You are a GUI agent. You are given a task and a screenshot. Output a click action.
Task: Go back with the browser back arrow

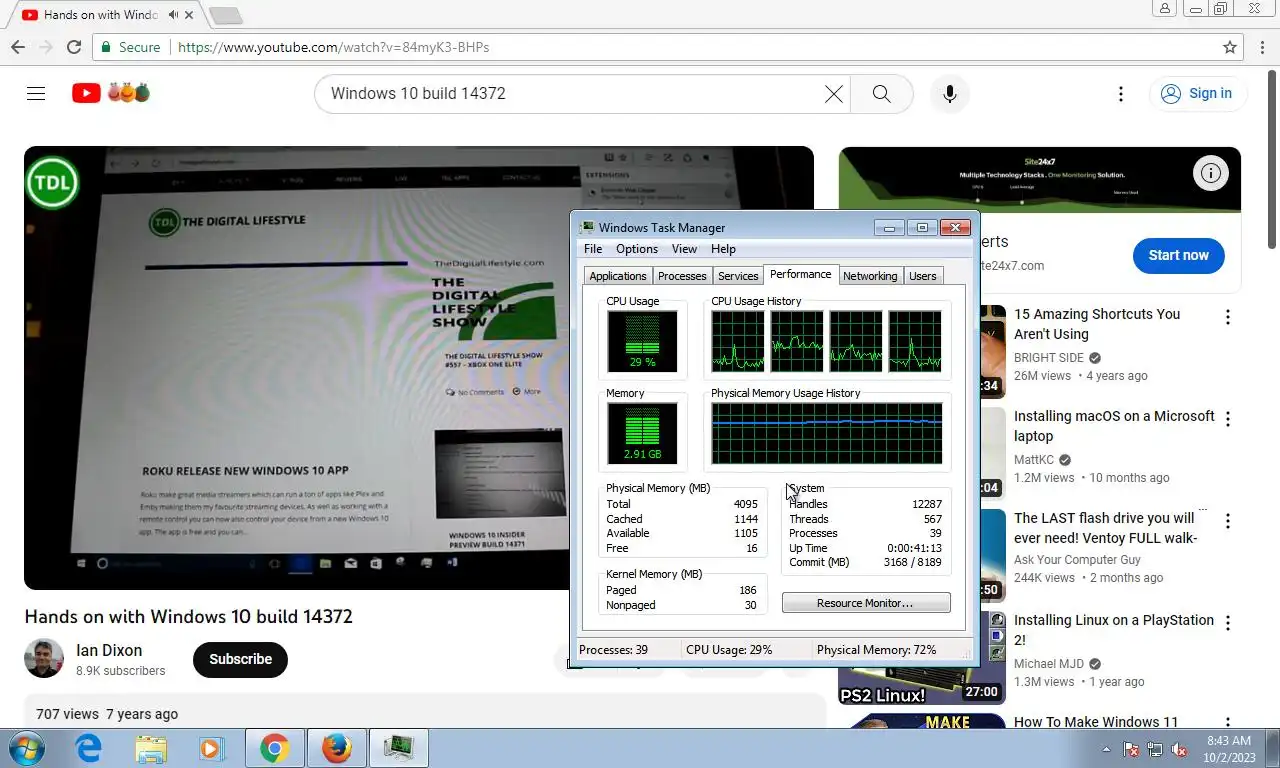[x=18, y=47]
